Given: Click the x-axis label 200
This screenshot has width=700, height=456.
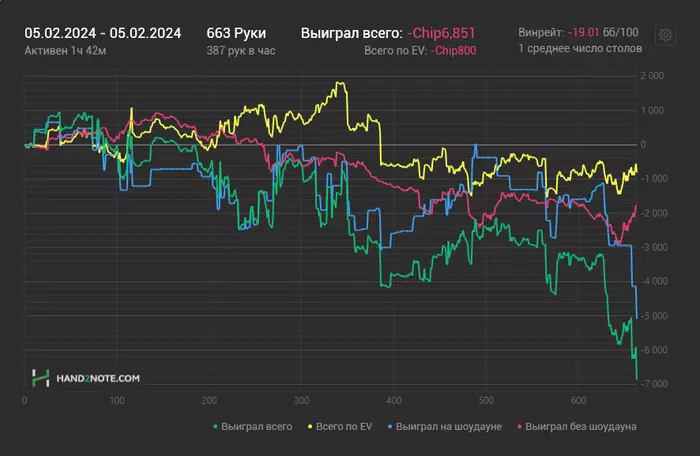Looking at the screenshot, I should 209,401.
